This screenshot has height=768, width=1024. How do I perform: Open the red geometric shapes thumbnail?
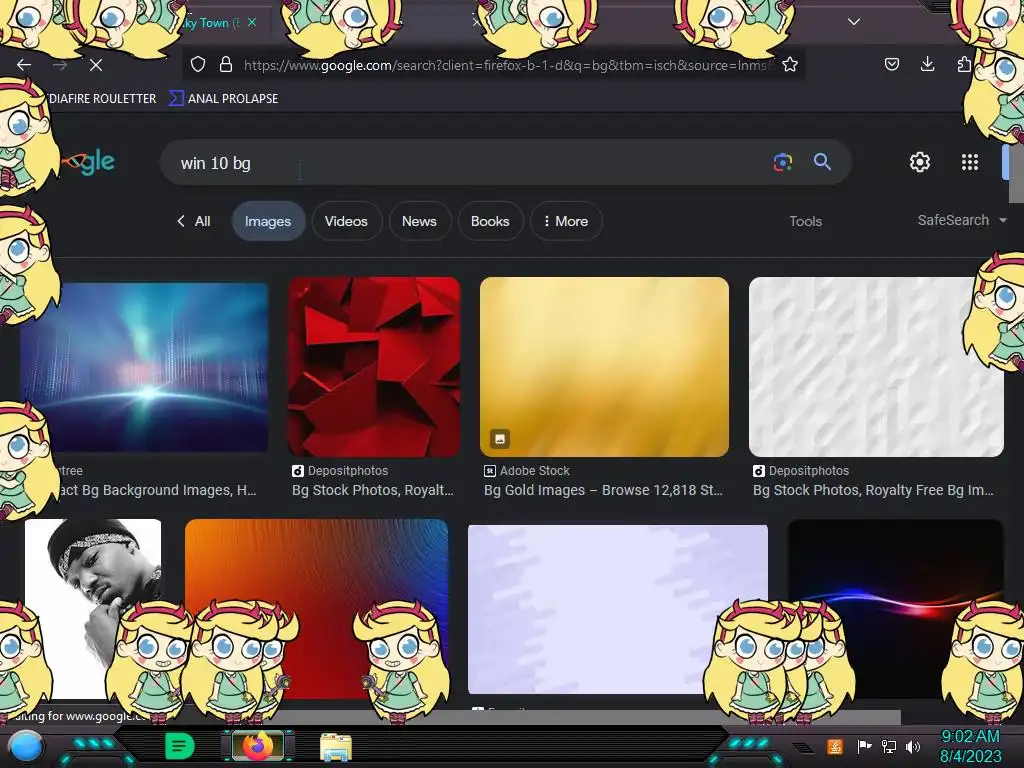374,366
